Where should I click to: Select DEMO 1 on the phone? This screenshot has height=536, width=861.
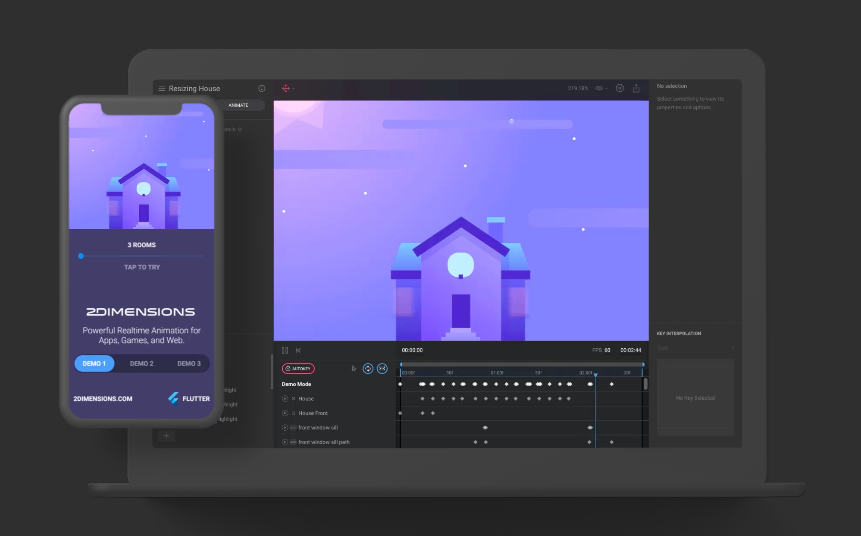pyautogui.click(x=94, y=364)
